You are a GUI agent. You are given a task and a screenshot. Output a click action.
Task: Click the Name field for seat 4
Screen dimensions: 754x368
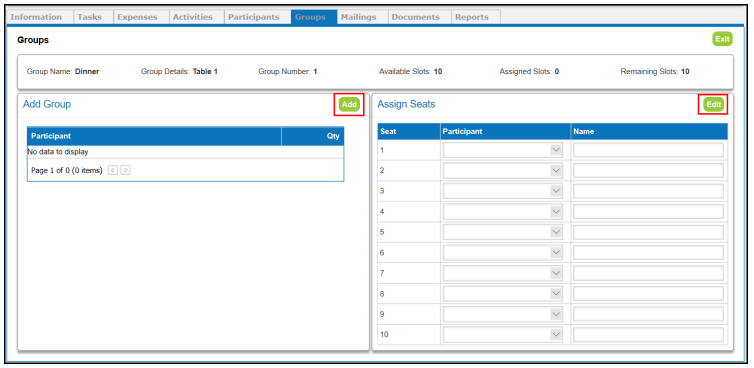pos(648,212)
